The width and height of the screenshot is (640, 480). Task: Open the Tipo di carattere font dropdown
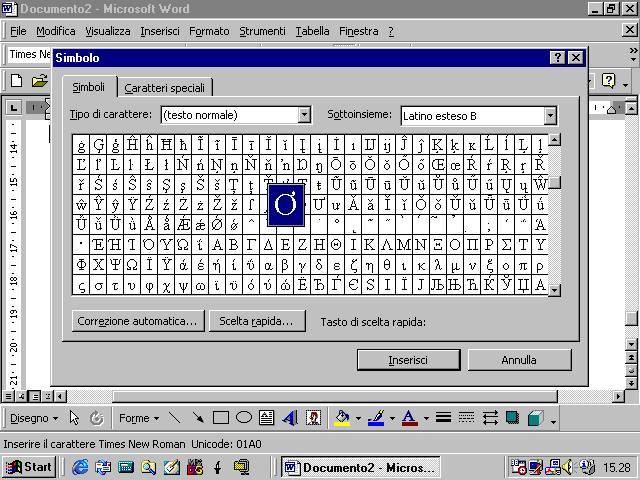304,115
